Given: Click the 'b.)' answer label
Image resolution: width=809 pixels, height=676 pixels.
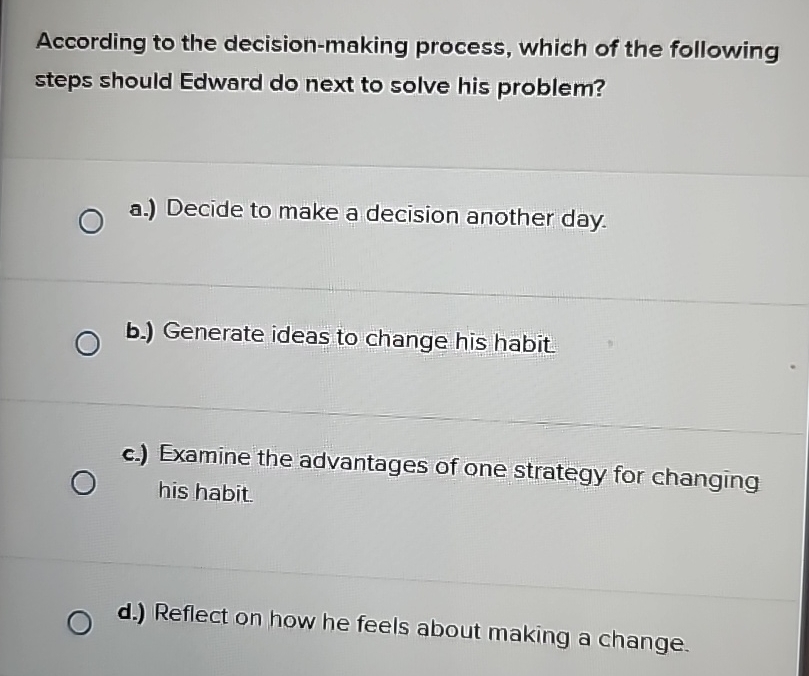Looking at the screenshot, I should tap(136, 330).
